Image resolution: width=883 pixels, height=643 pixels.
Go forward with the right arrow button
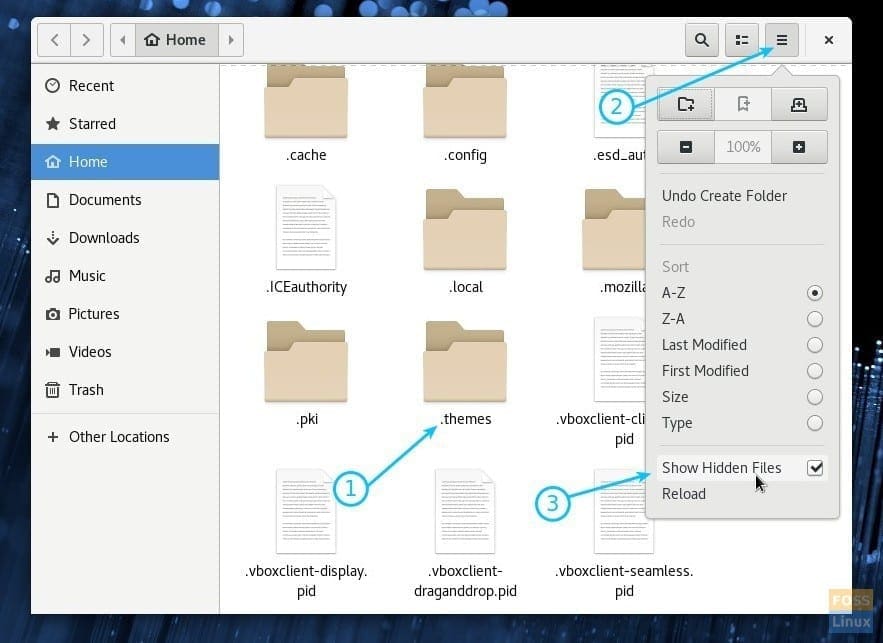pyautogui.click(x=87, y=40)
